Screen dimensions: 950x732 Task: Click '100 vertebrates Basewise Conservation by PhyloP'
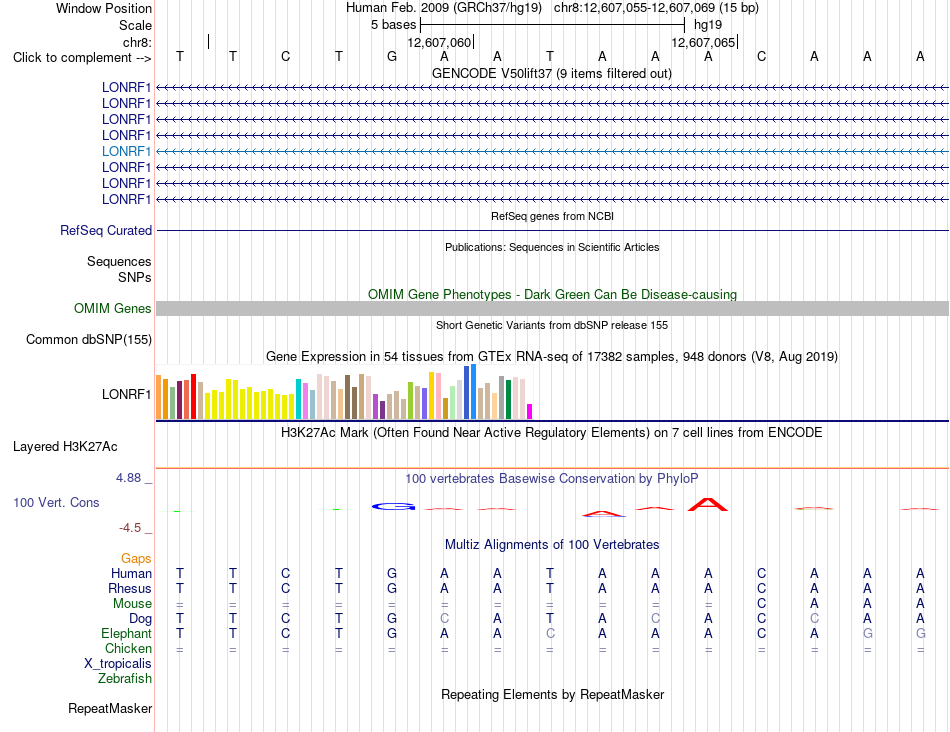coord(552,479)
